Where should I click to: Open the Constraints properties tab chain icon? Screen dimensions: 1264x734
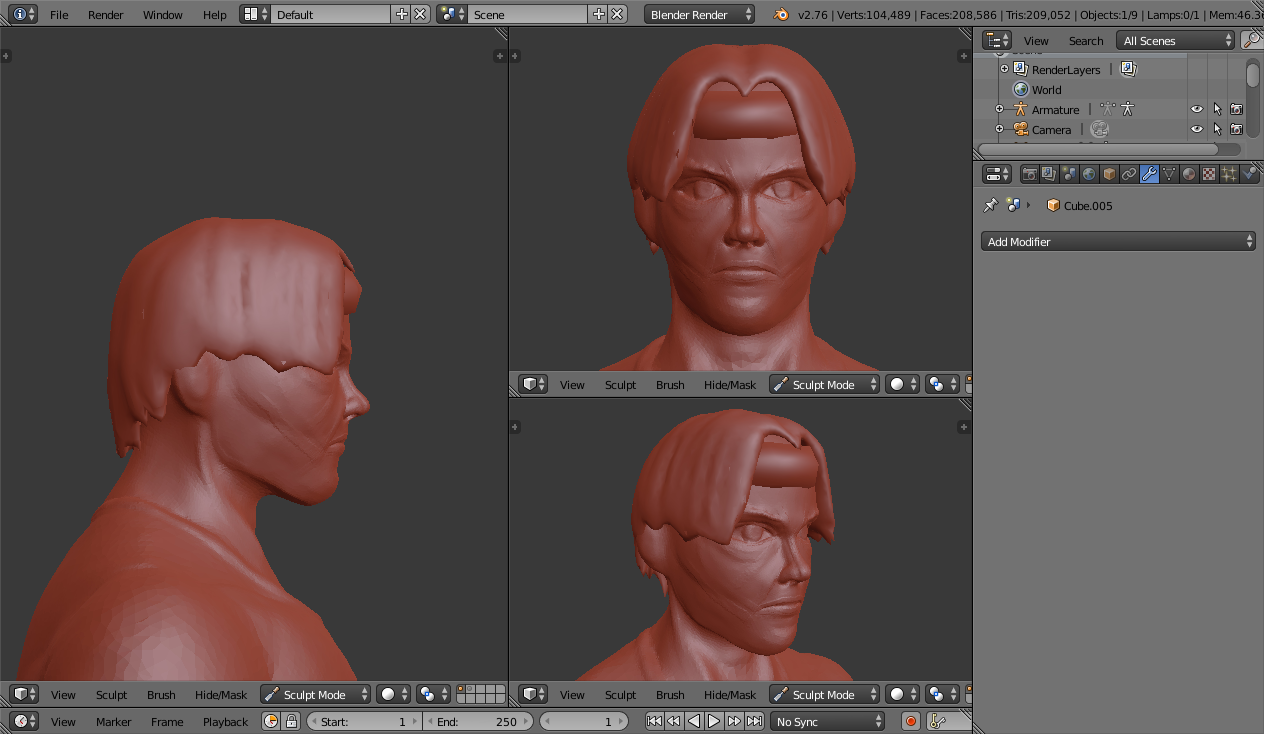[1129, 174]
